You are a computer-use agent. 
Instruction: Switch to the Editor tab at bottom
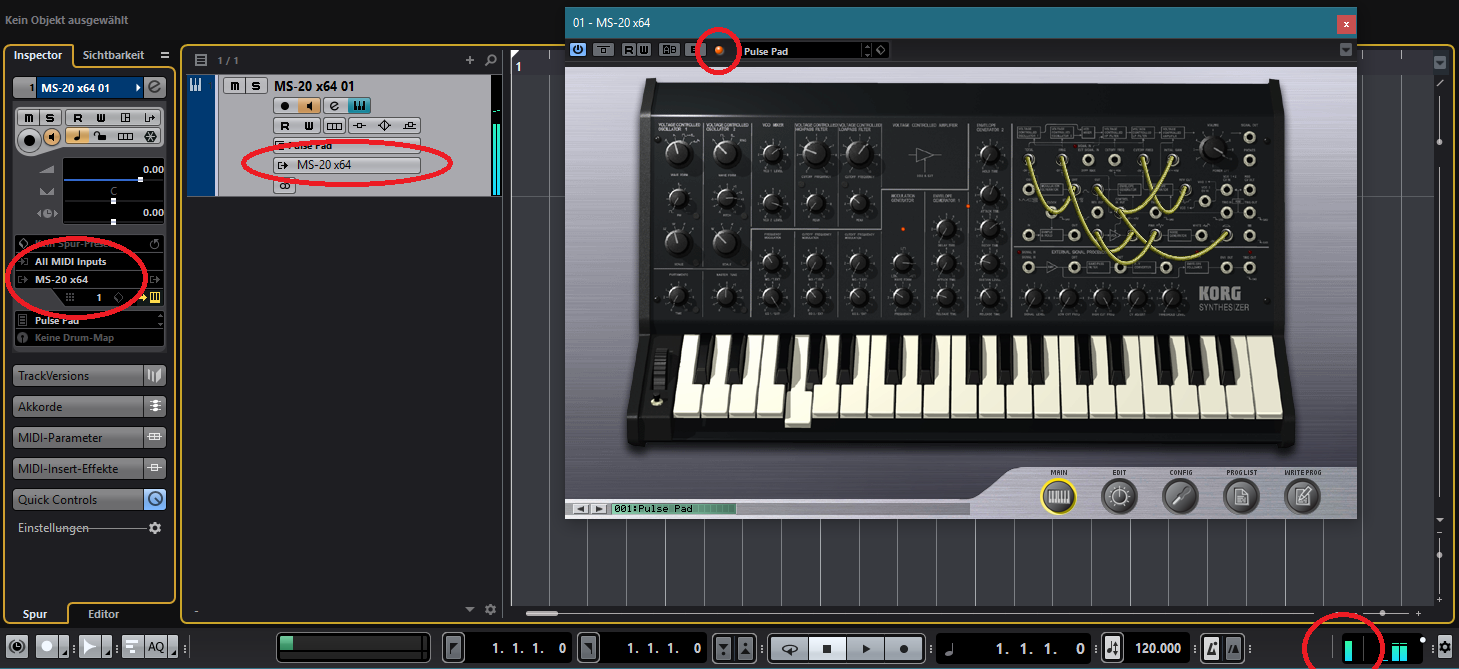(103, 614)
